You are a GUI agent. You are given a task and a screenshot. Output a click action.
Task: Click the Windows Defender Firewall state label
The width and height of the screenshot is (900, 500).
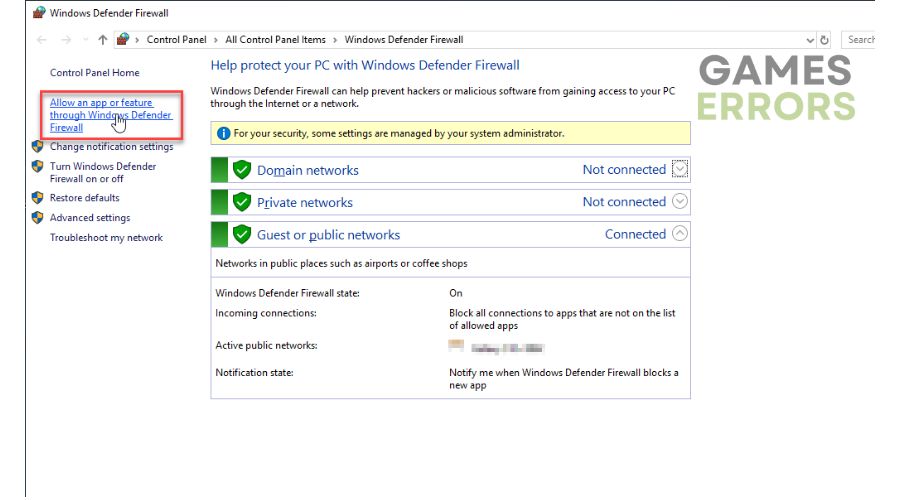pos(288,293)
